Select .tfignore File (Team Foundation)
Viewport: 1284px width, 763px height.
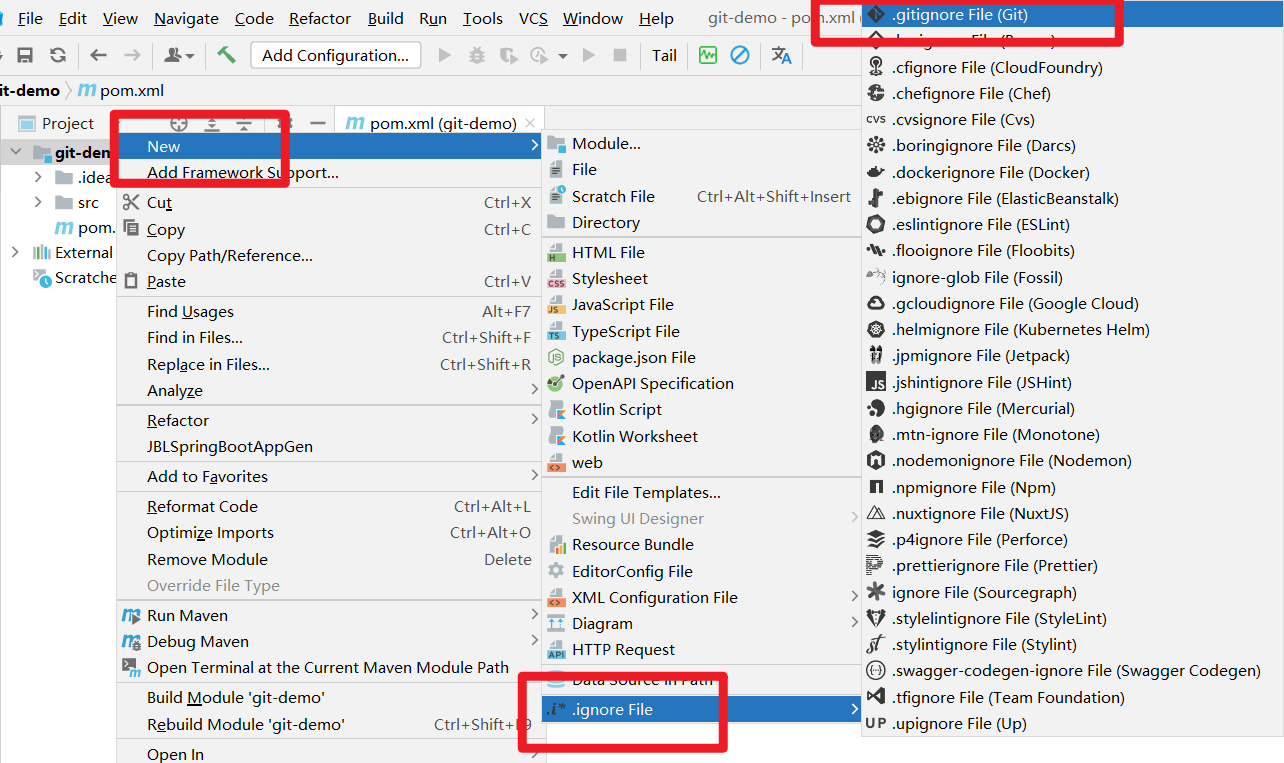[1071, 697]
